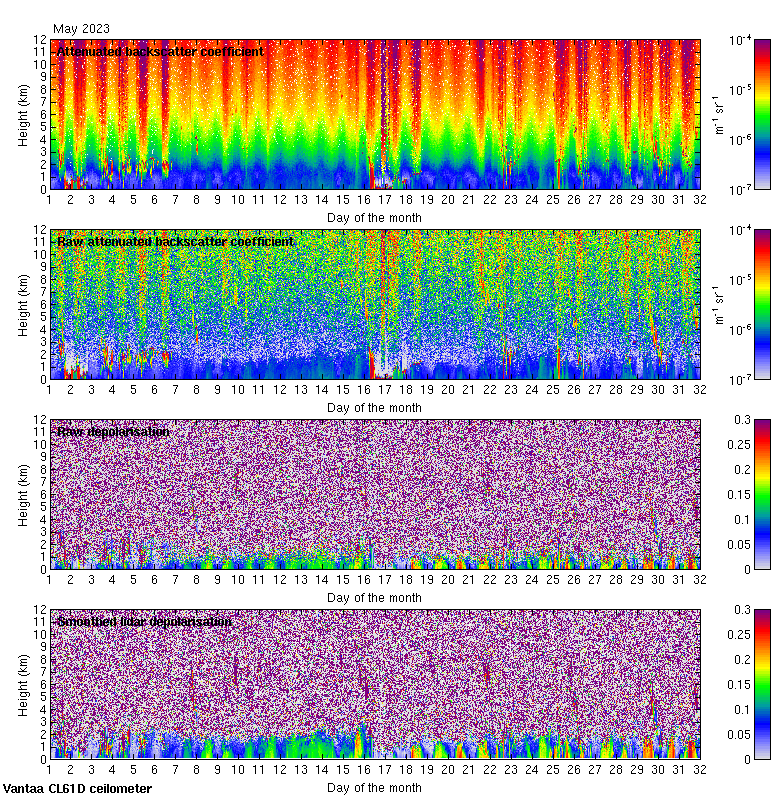Click the colorbar next to the Attenuated backscatter plot
Image resolution: width=780 pixels, height=800 pixels.
click(x=762, y=114)
